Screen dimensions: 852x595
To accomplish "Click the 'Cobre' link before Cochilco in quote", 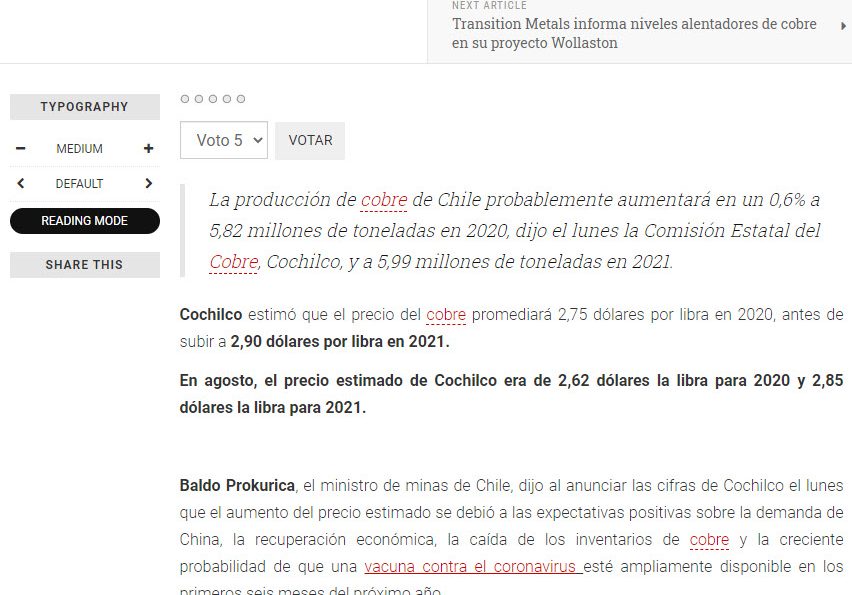I will [x=233, y=262].
